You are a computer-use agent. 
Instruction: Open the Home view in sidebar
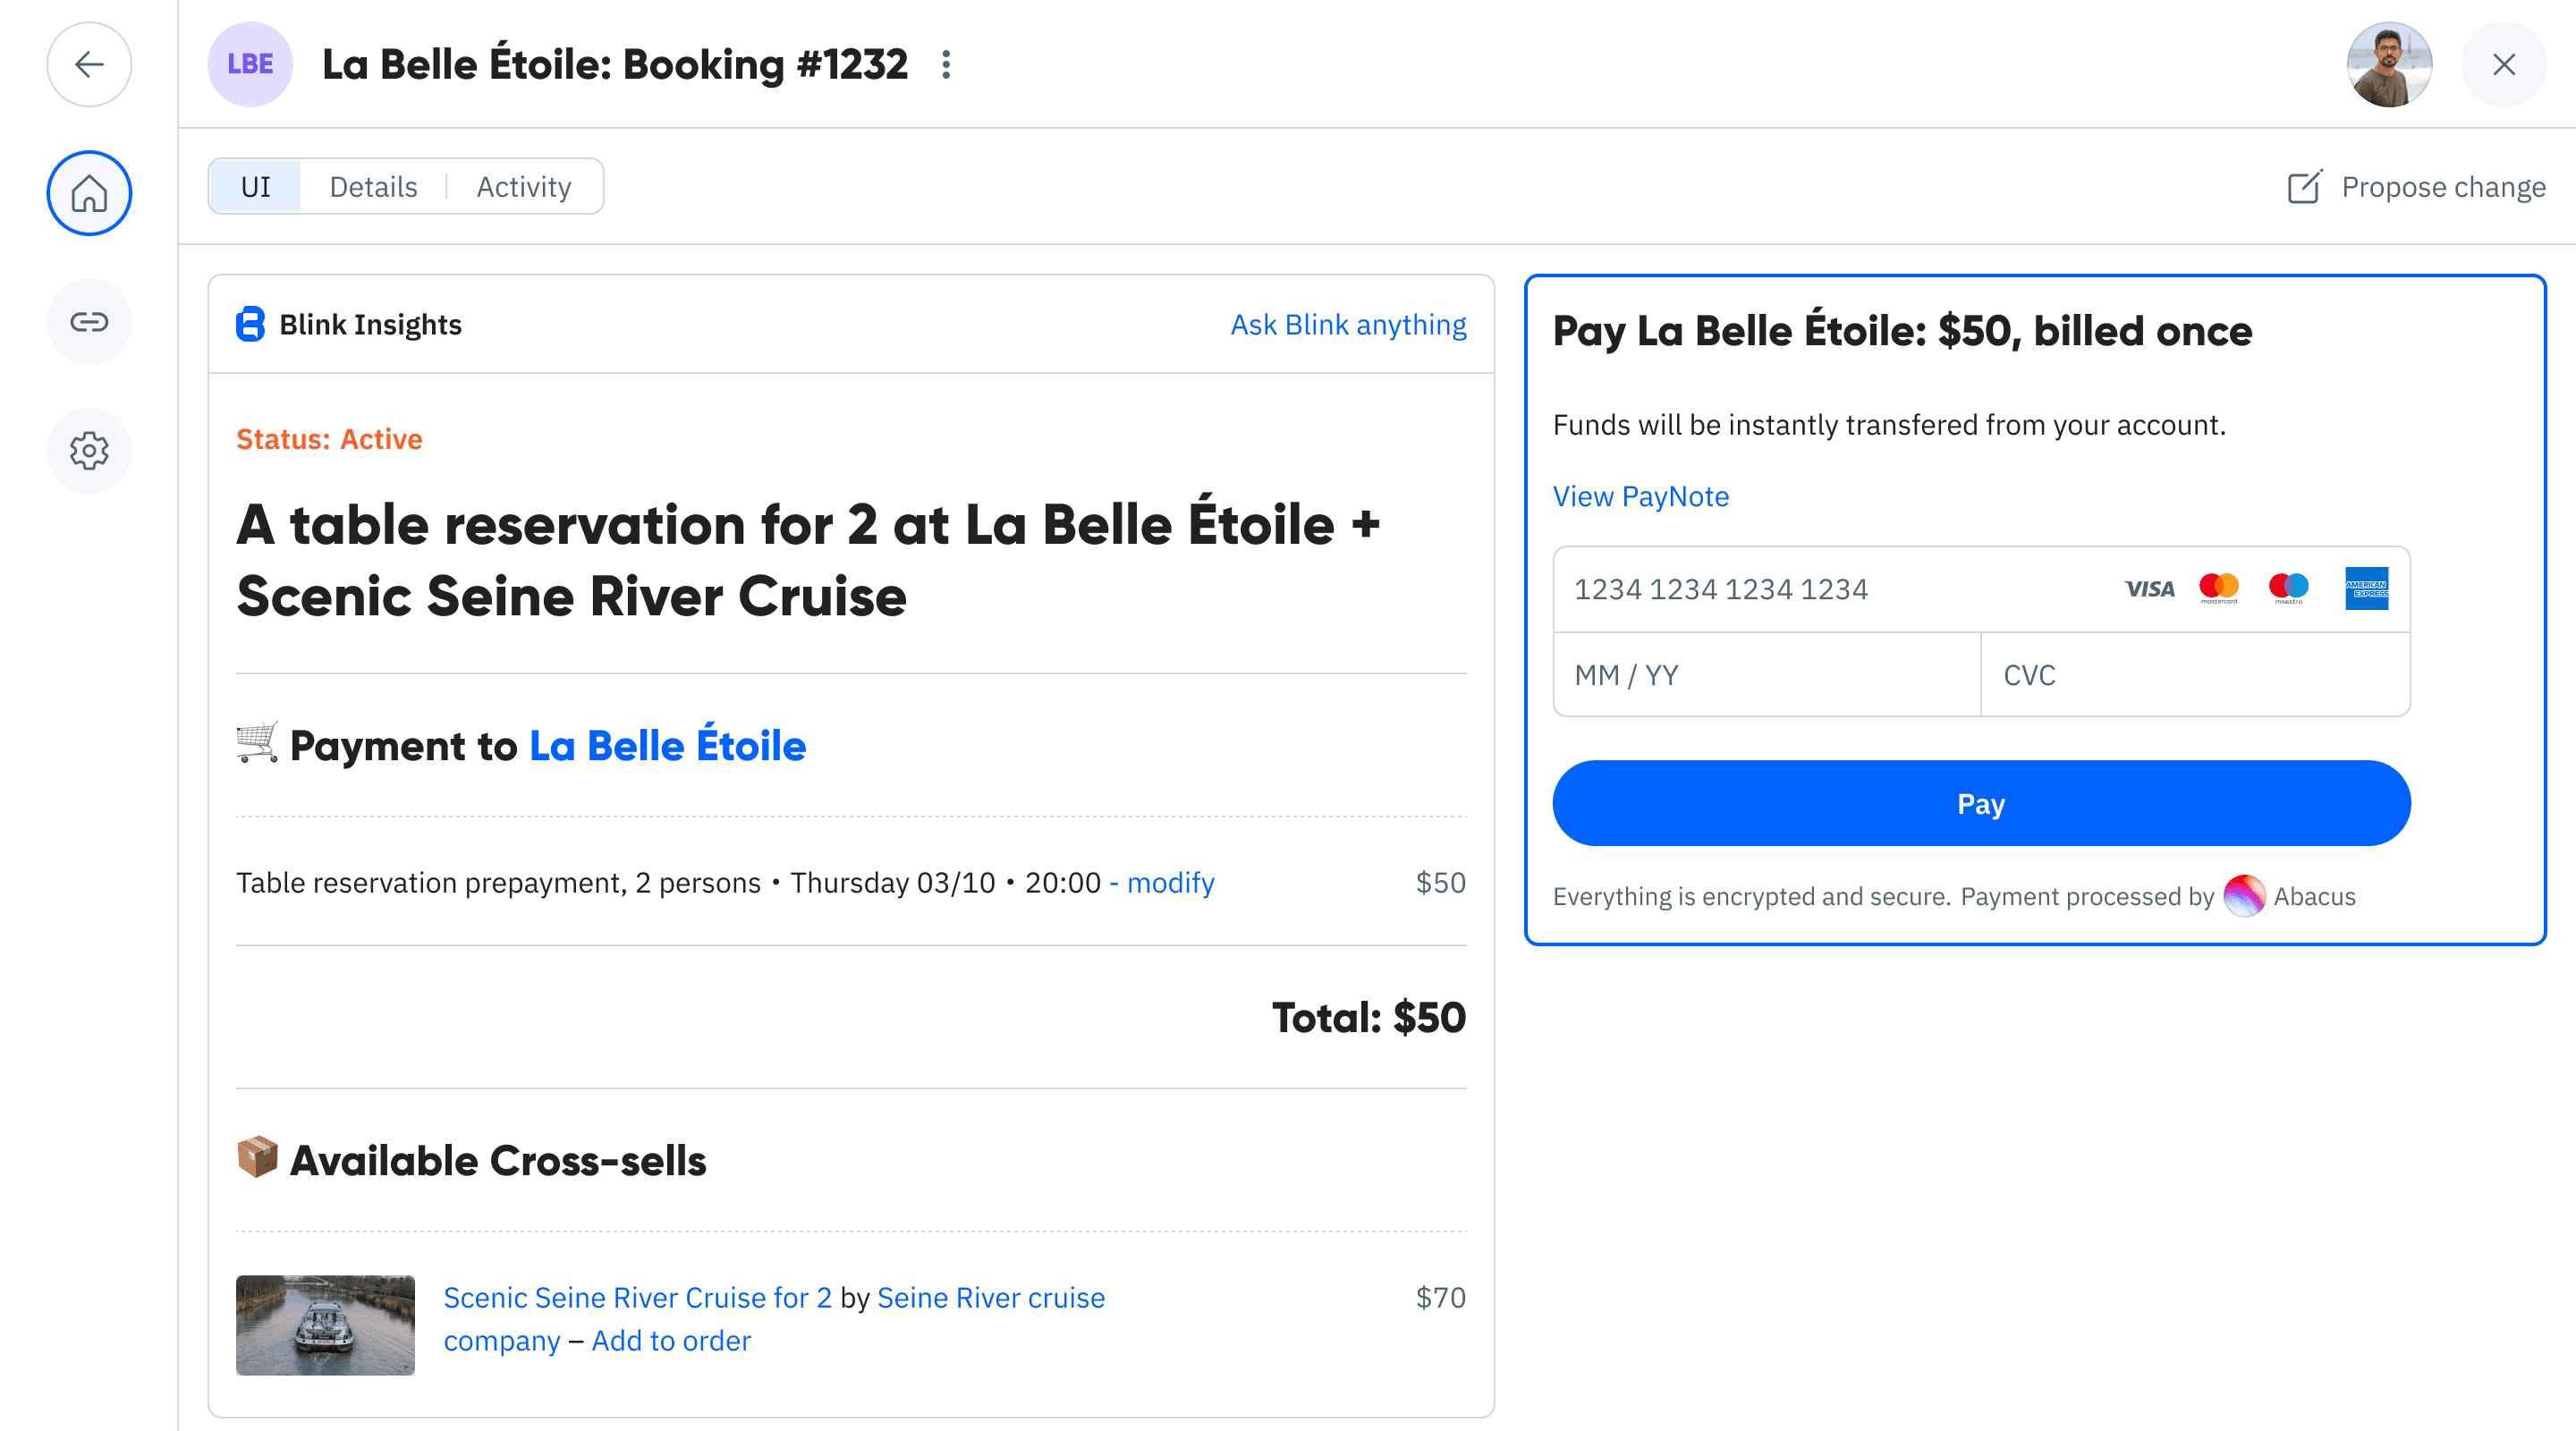tap(89, 193)
